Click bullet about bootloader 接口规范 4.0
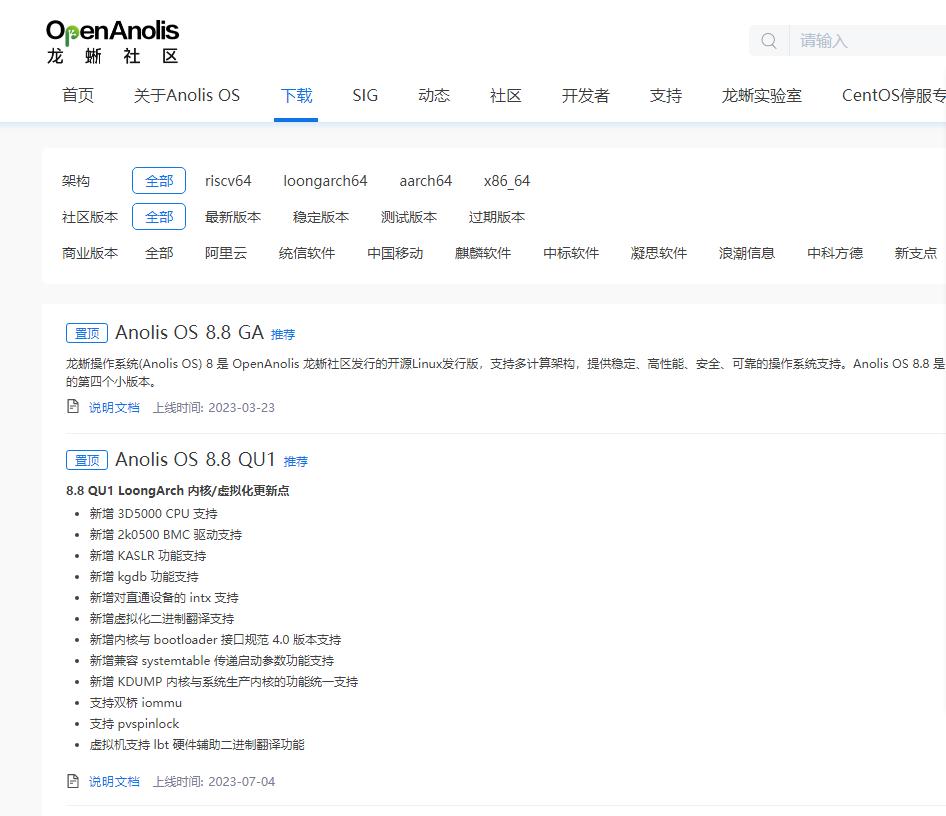This screenshot has height=816, width=946. coord(215,640)
